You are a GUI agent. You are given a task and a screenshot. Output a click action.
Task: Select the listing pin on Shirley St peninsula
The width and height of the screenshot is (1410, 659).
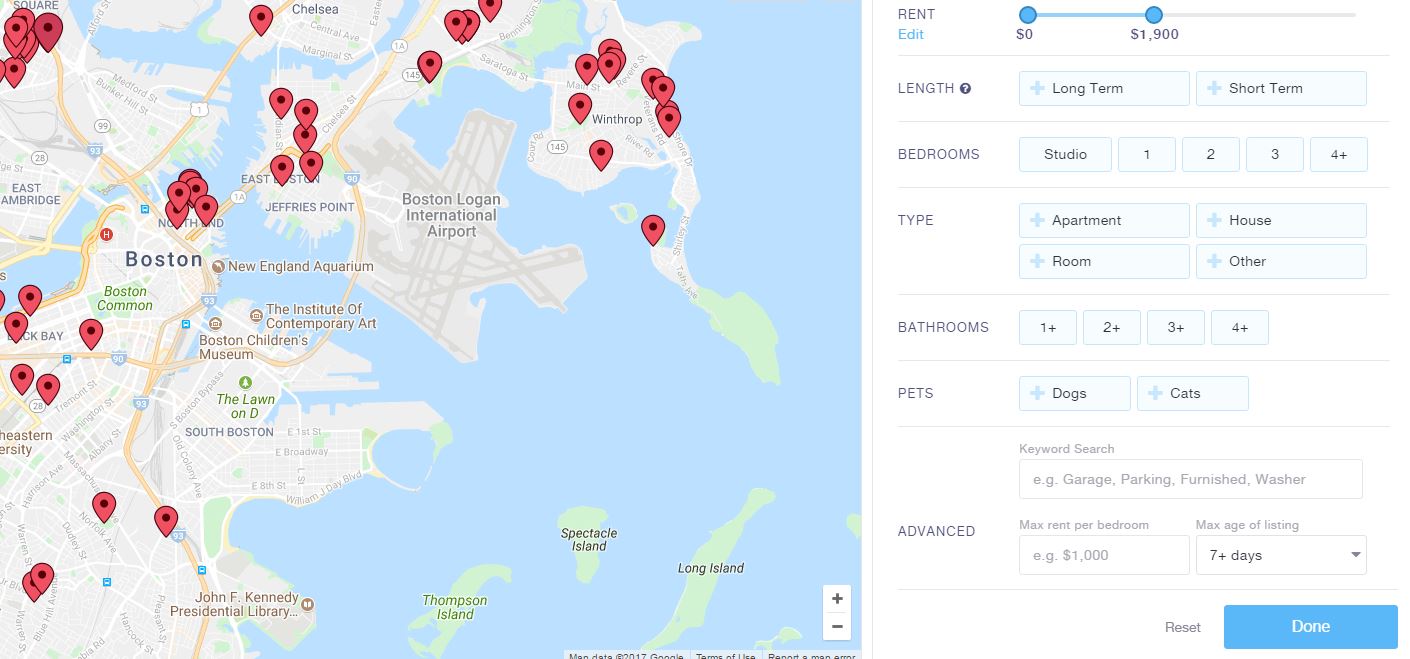[x=653, y=230]
